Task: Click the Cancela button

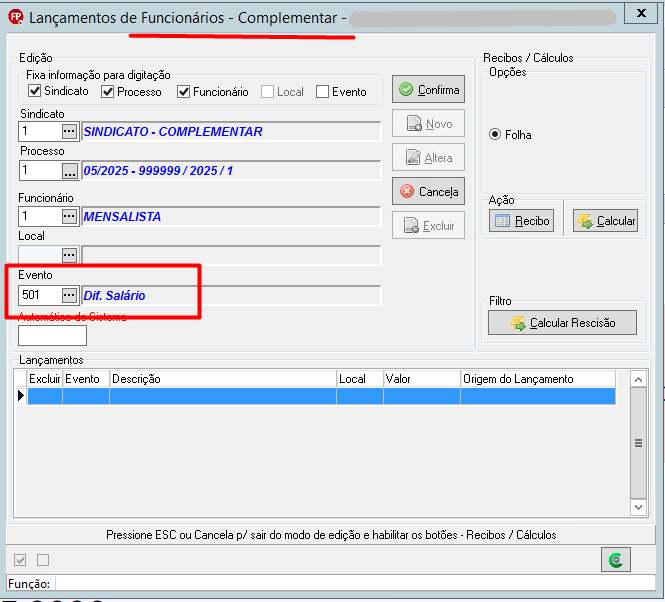Action: tap(428, 191)
